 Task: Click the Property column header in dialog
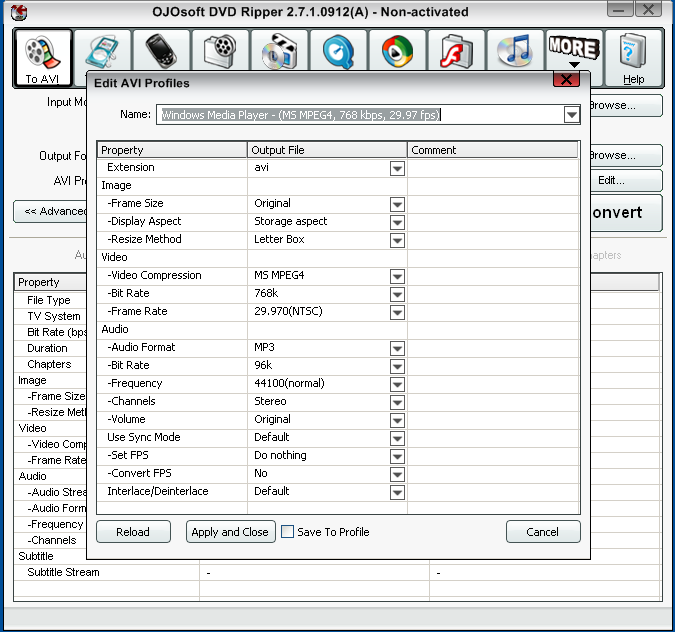(172, 150)
